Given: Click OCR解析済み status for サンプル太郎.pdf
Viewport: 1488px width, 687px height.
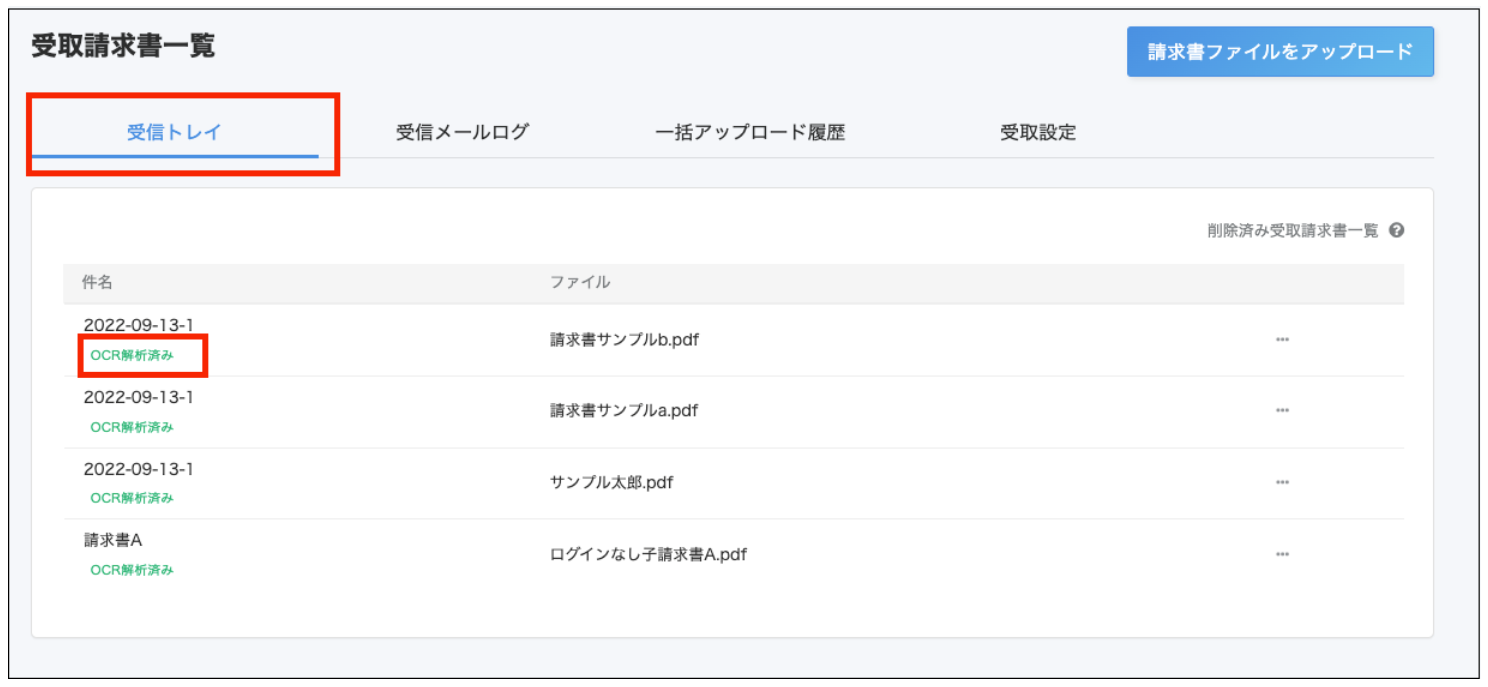Looking at the screenshot, I should point(132,498).
